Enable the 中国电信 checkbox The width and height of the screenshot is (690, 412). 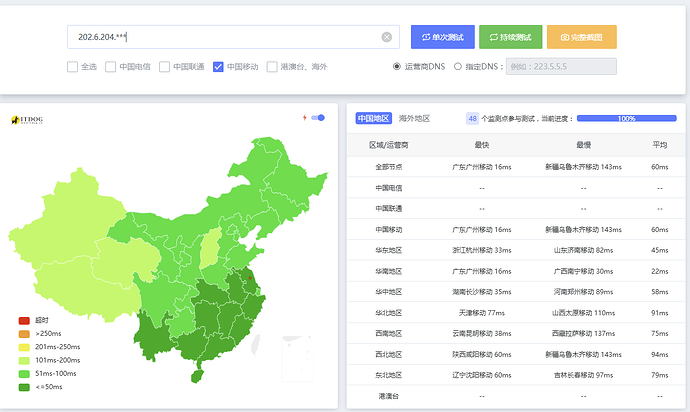112,67
